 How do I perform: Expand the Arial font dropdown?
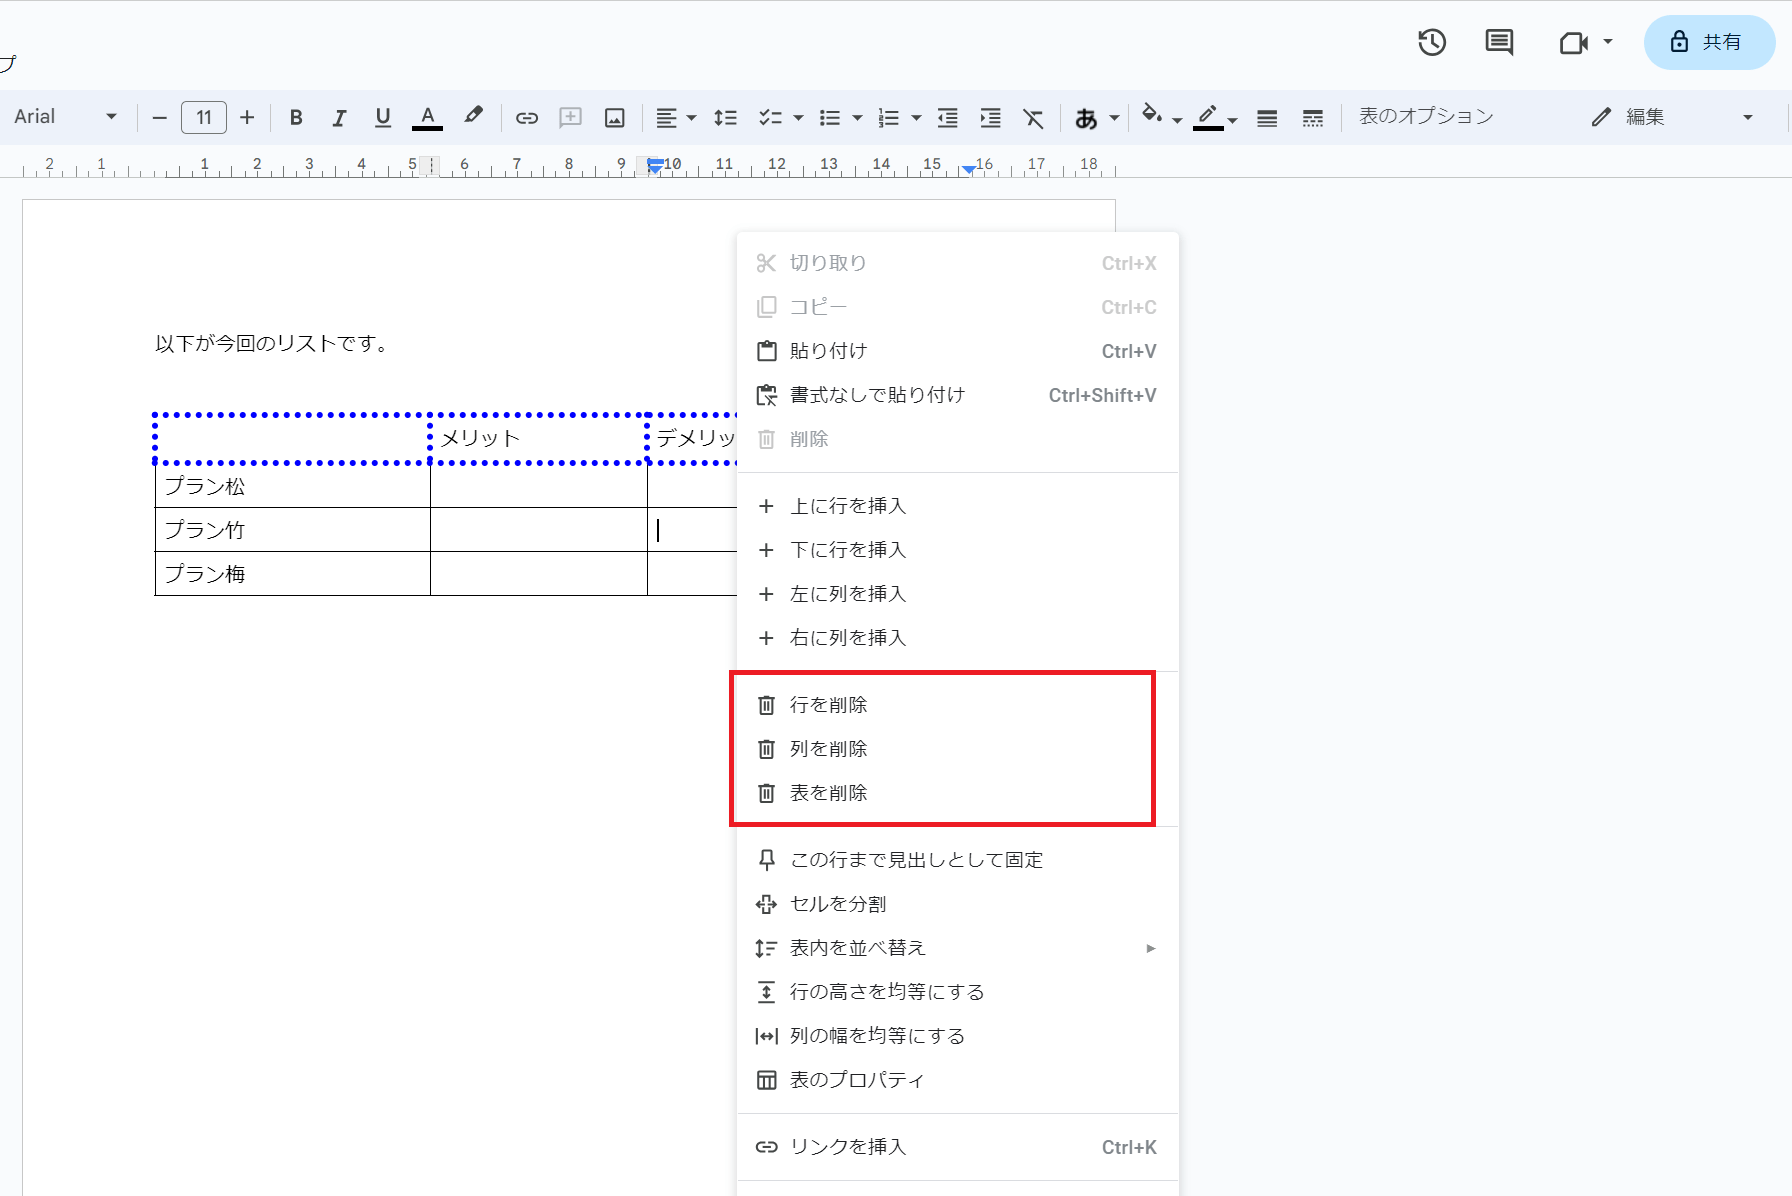point(65,117)
